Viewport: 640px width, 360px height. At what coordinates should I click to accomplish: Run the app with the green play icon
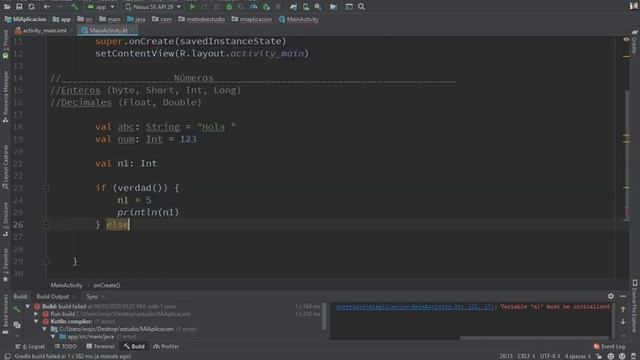coord(192,7)
